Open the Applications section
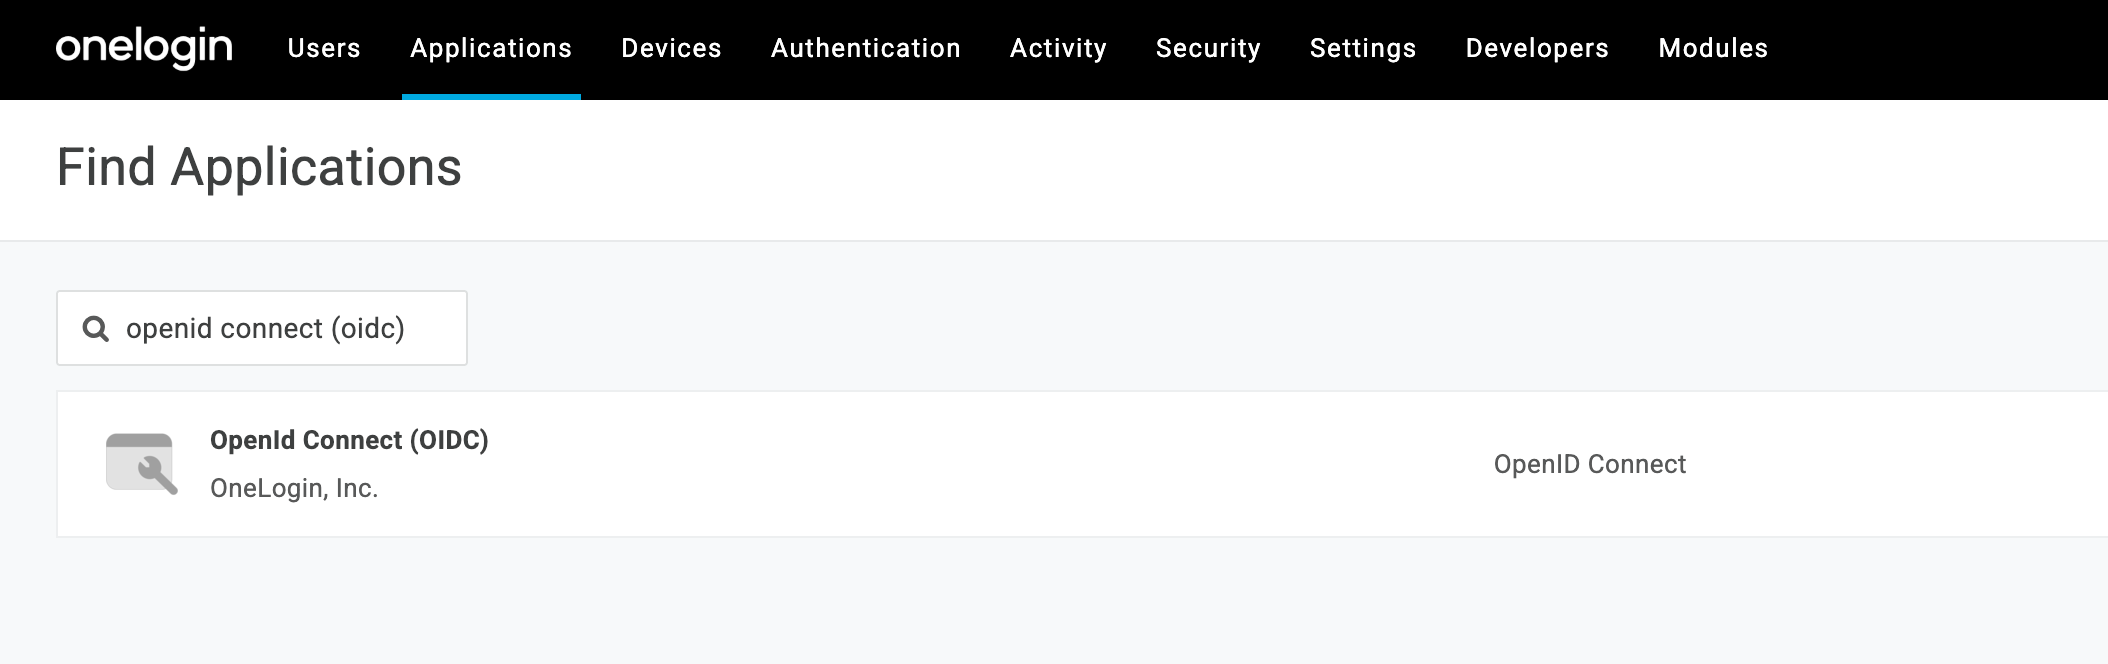2108x664 pixels. pyautogui.click(x=491, y=47)
